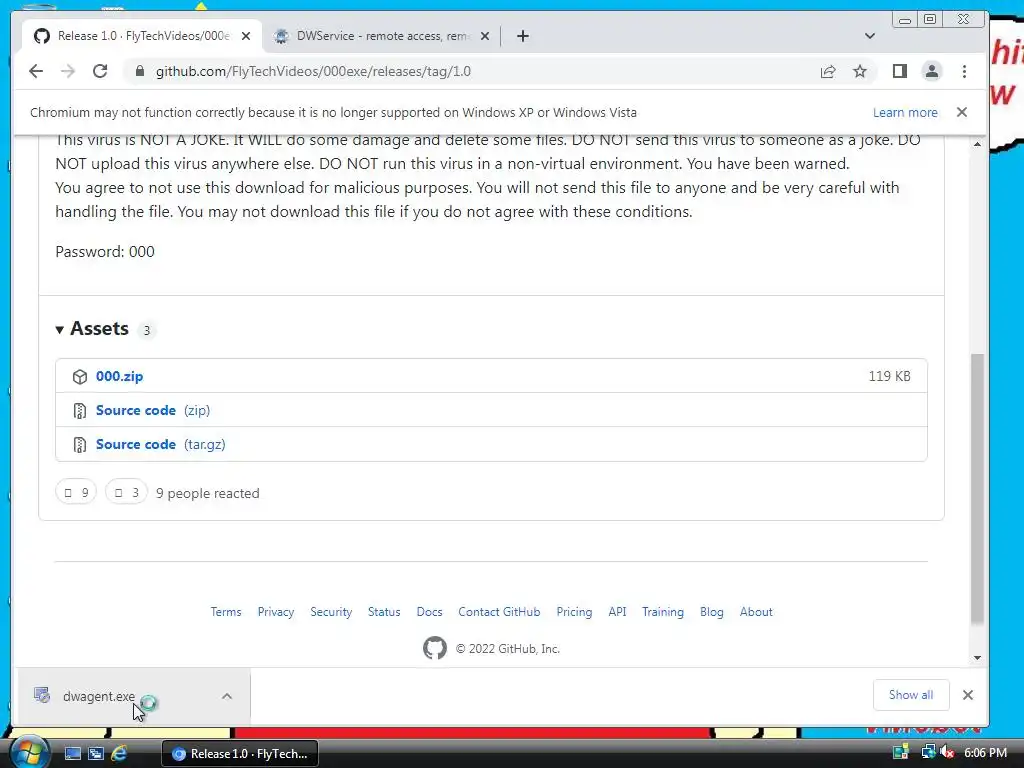The width and height of the screenshot is (1024, 768).
Task: Click the package icon beside 000.zip
Action: point(80,377)
